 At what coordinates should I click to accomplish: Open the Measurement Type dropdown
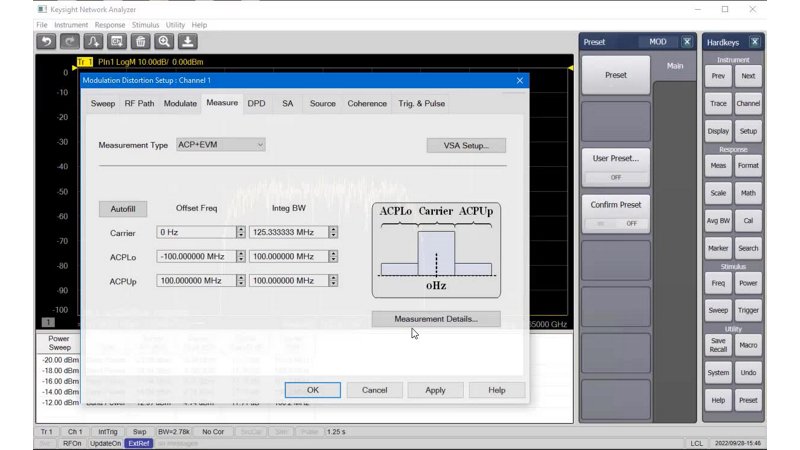click(x=220, y=145)
